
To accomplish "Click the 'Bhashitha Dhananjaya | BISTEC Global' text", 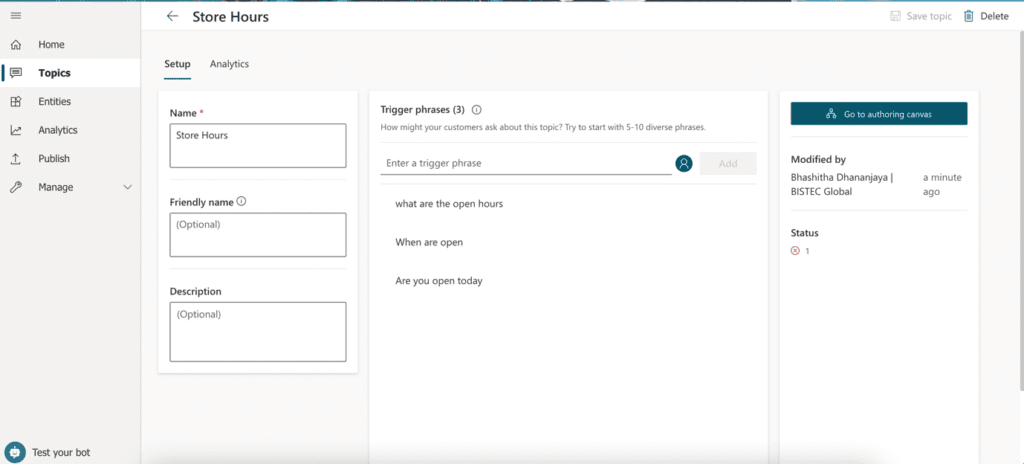I will click(842, 184).
